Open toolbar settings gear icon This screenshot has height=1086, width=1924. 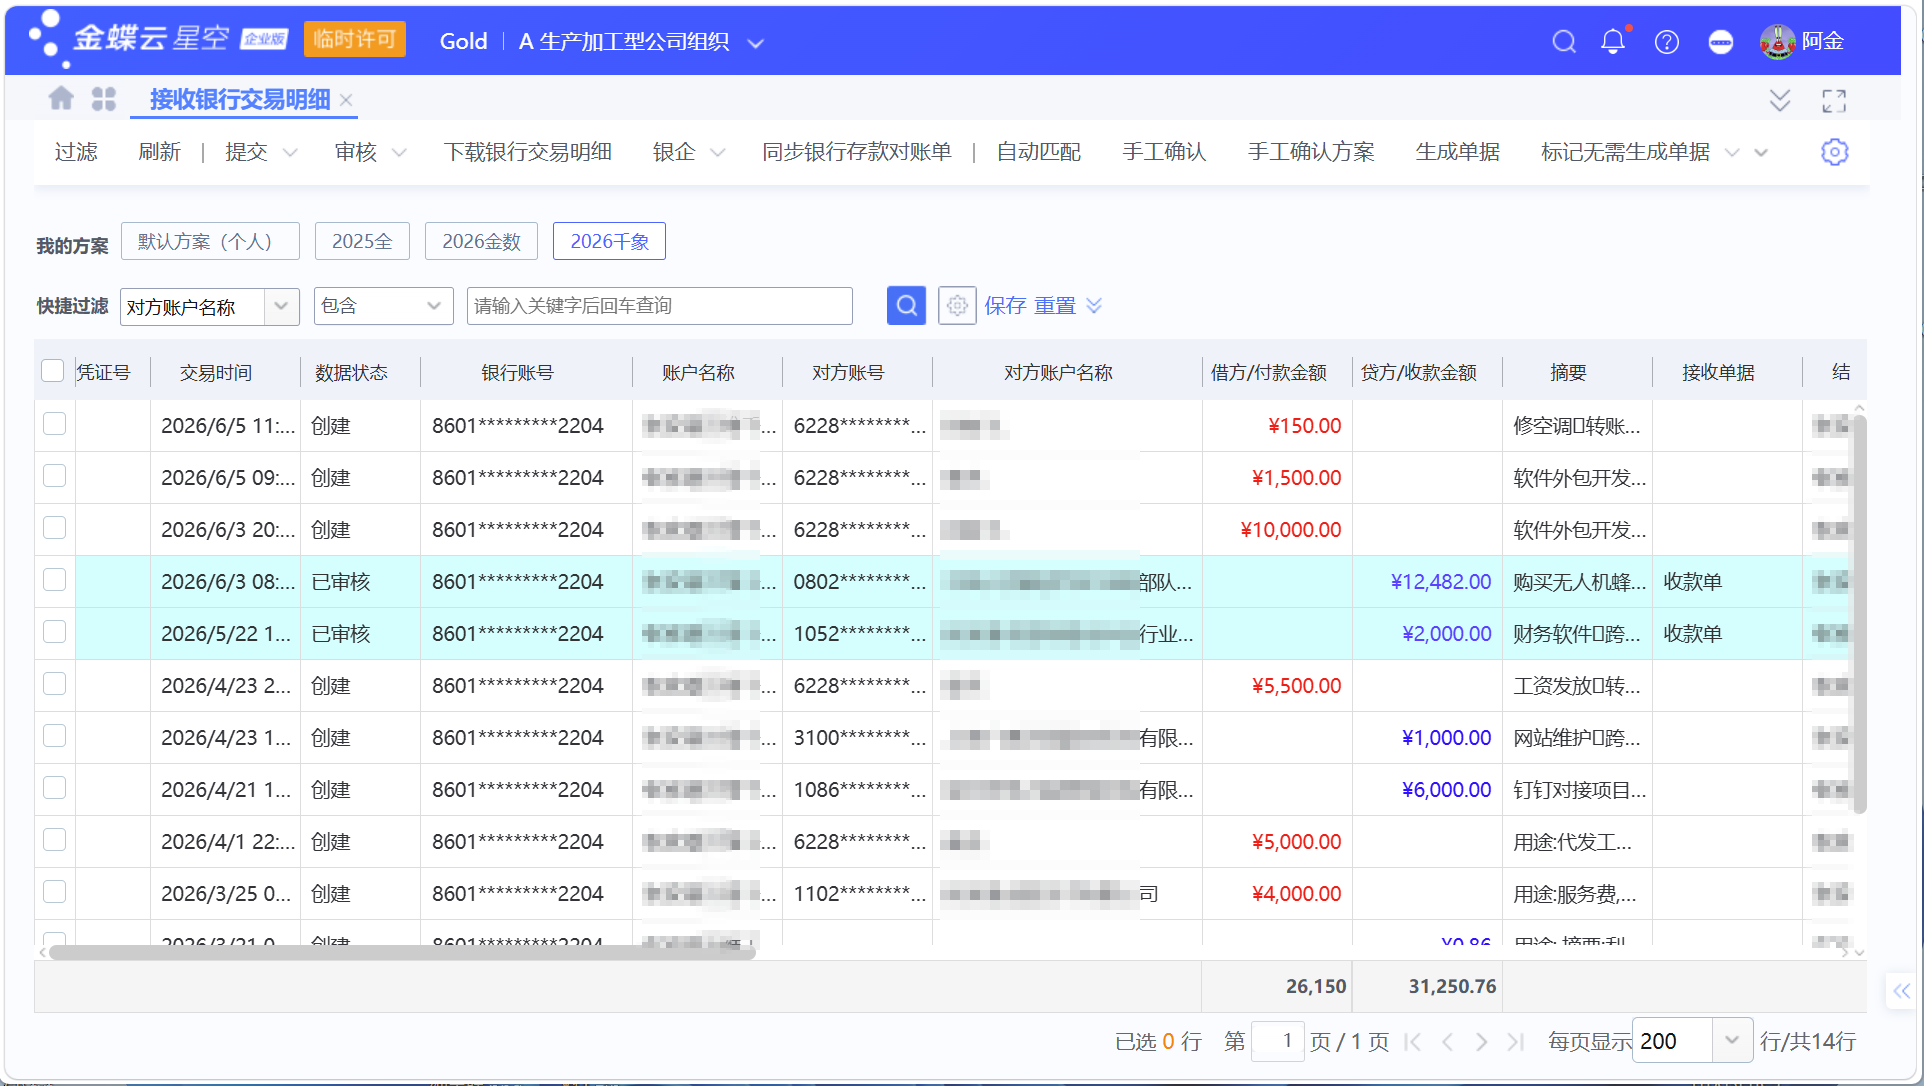tap(1834, 152)
